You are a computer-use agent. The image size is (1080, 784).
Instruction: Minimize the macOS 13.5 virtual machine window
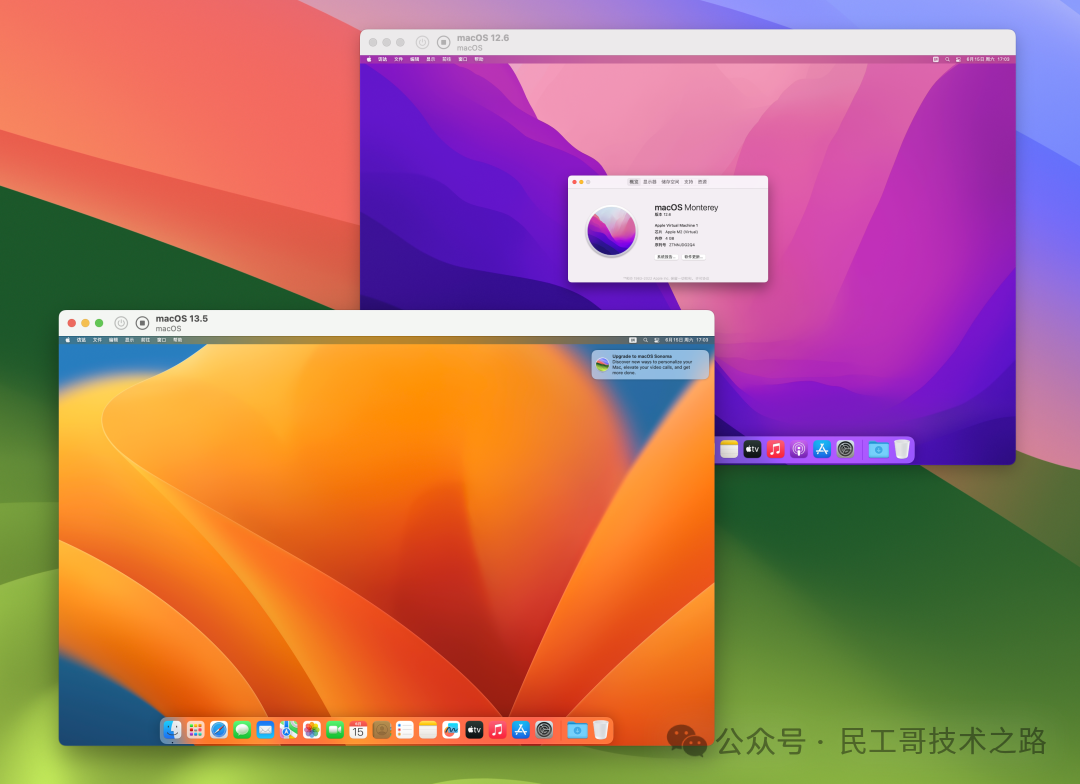click(x=85, y=322)
